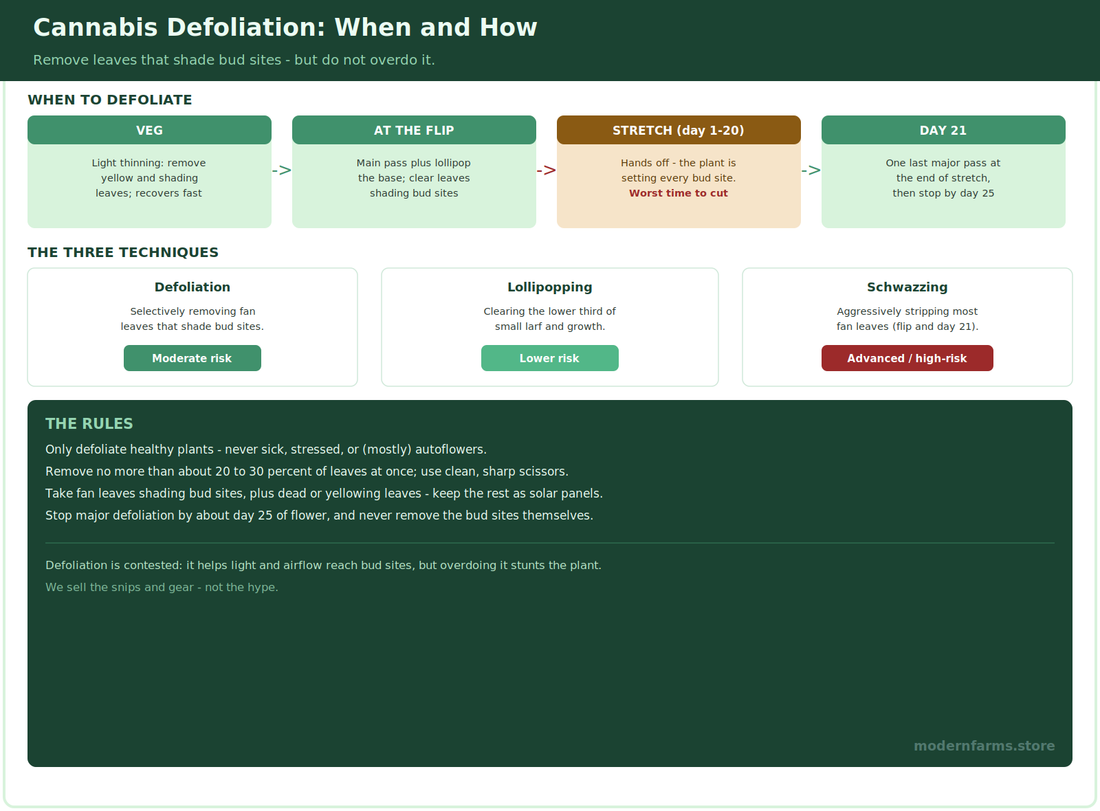Select the AT THE FLIP stage header
1100x811 pixels.
[414, 130]
